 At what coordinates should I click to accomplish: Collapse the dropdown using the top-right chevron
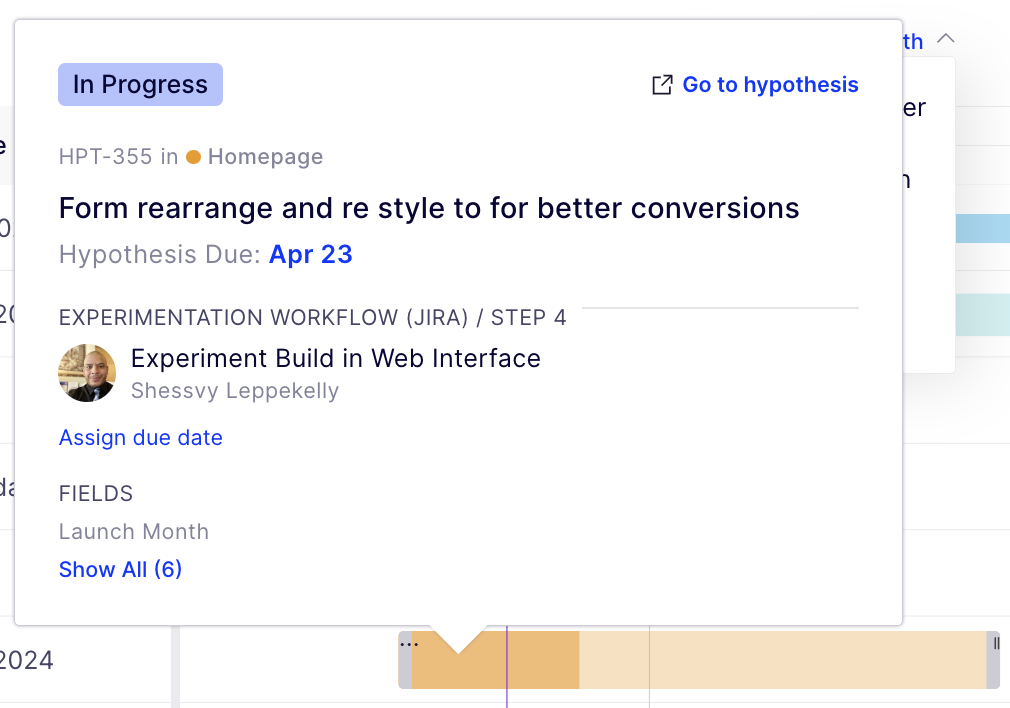coord(946,38)
